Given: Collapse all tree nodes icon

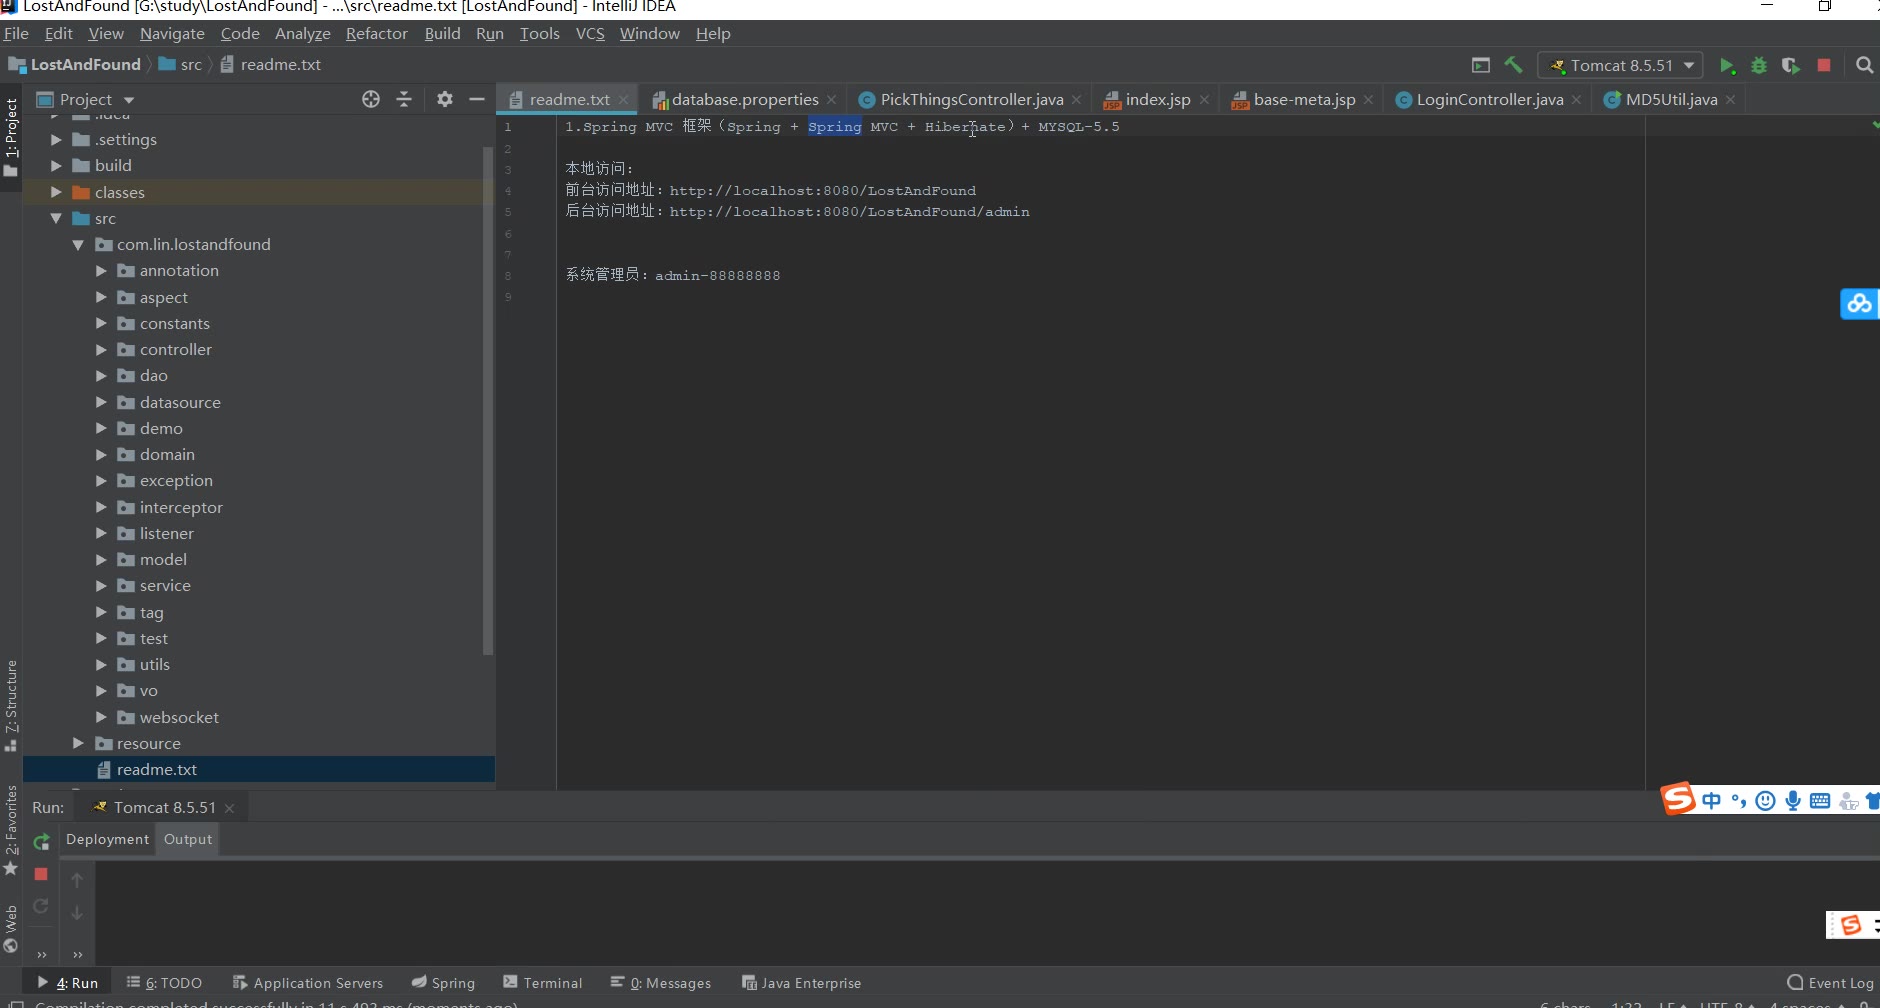Looking at the screenshot, I should click(404, 99).
